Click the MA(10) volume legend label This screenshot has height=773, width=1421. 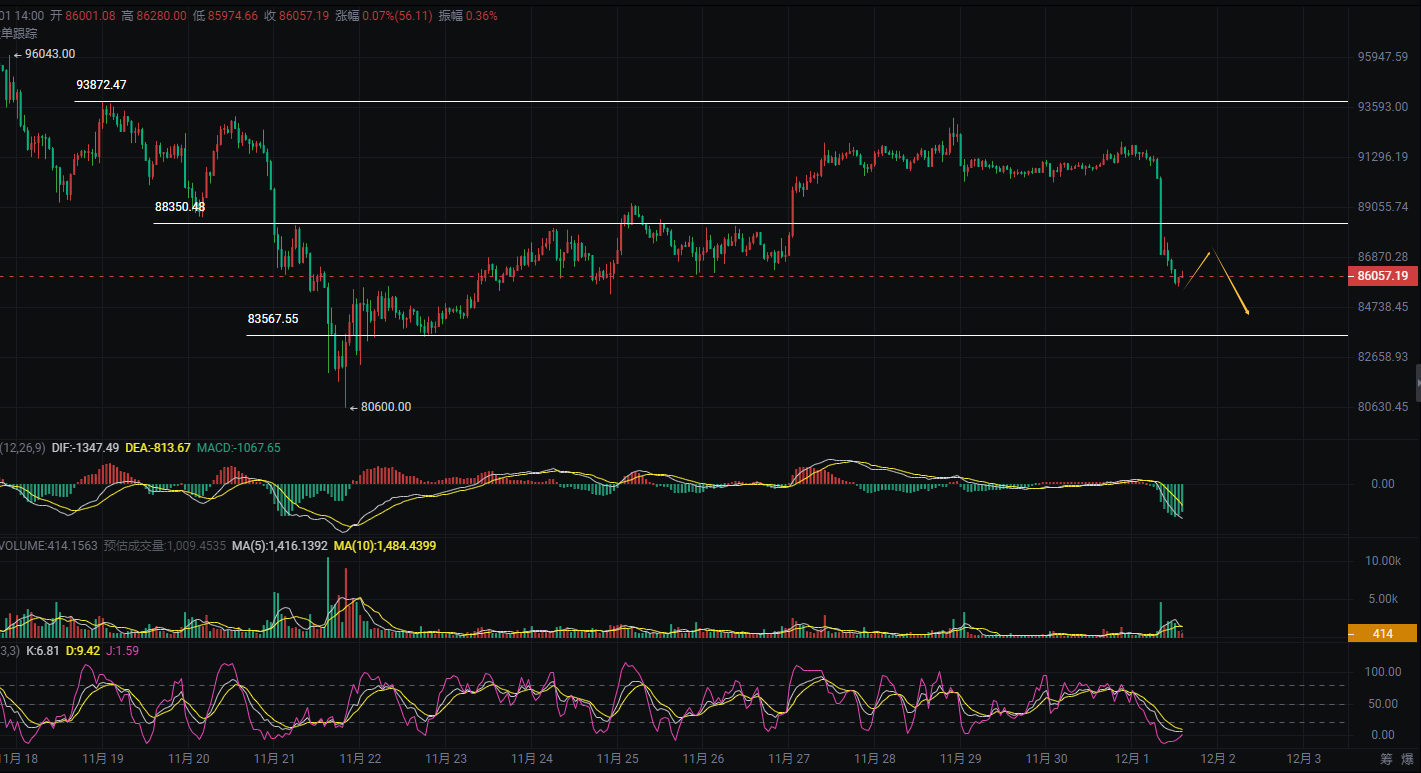(384, 546)
